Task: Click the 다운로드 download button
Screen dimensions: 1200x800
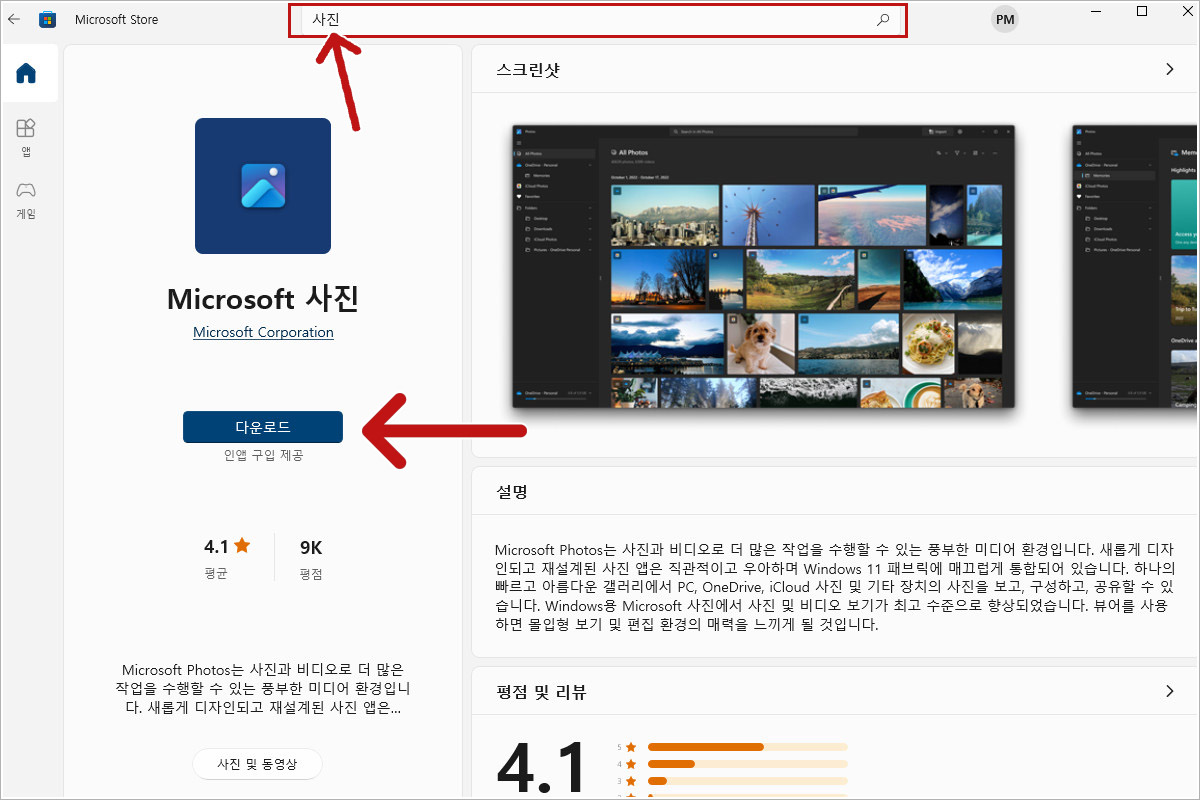Action: (x=263, y=427)
